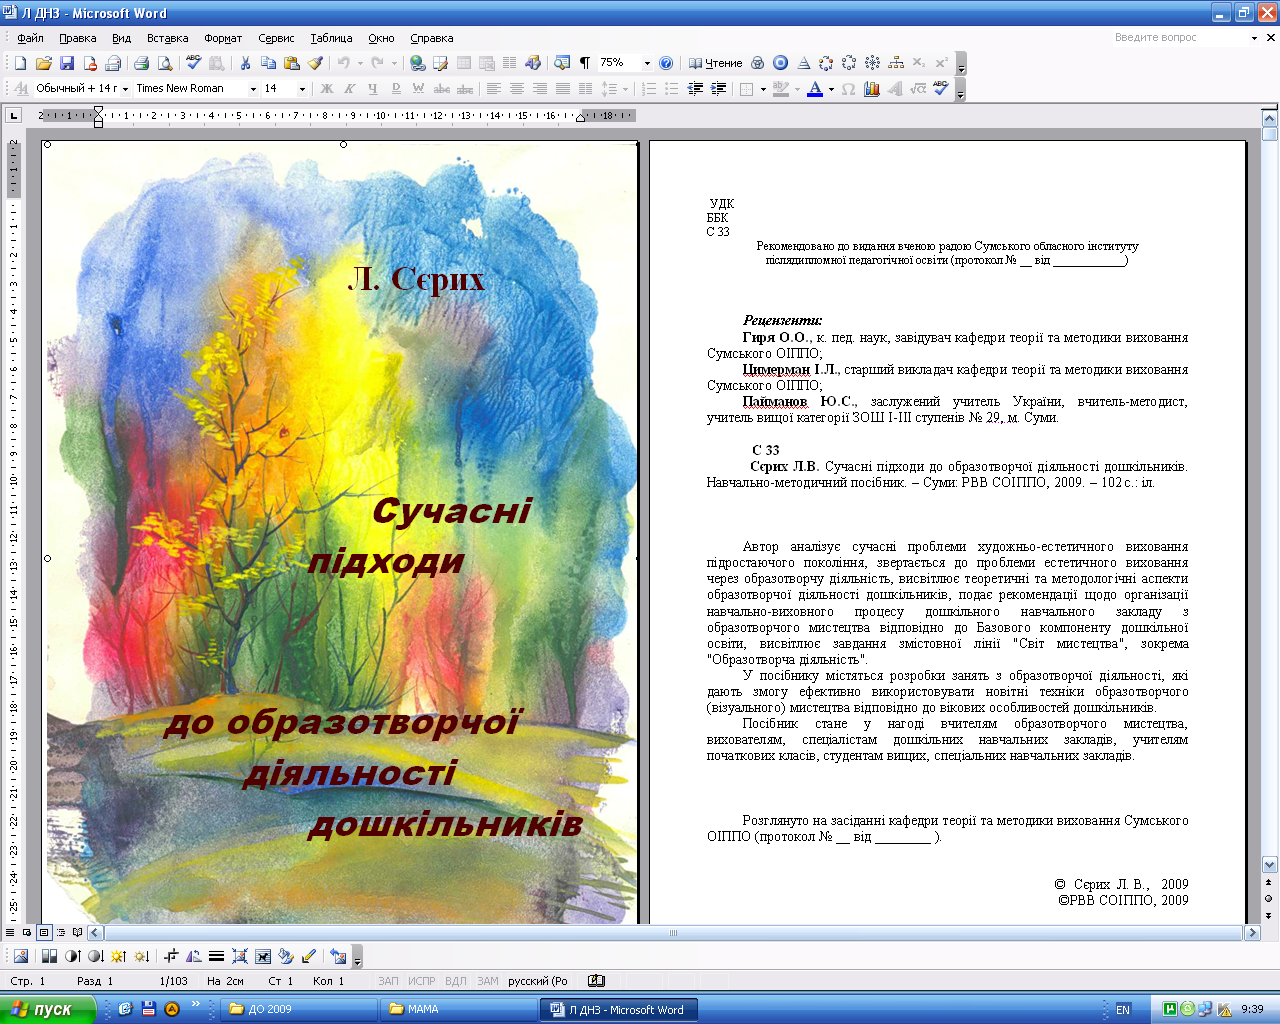Open the Правка menu
Screen dimensions: 1280x1024
click(78, 38)
